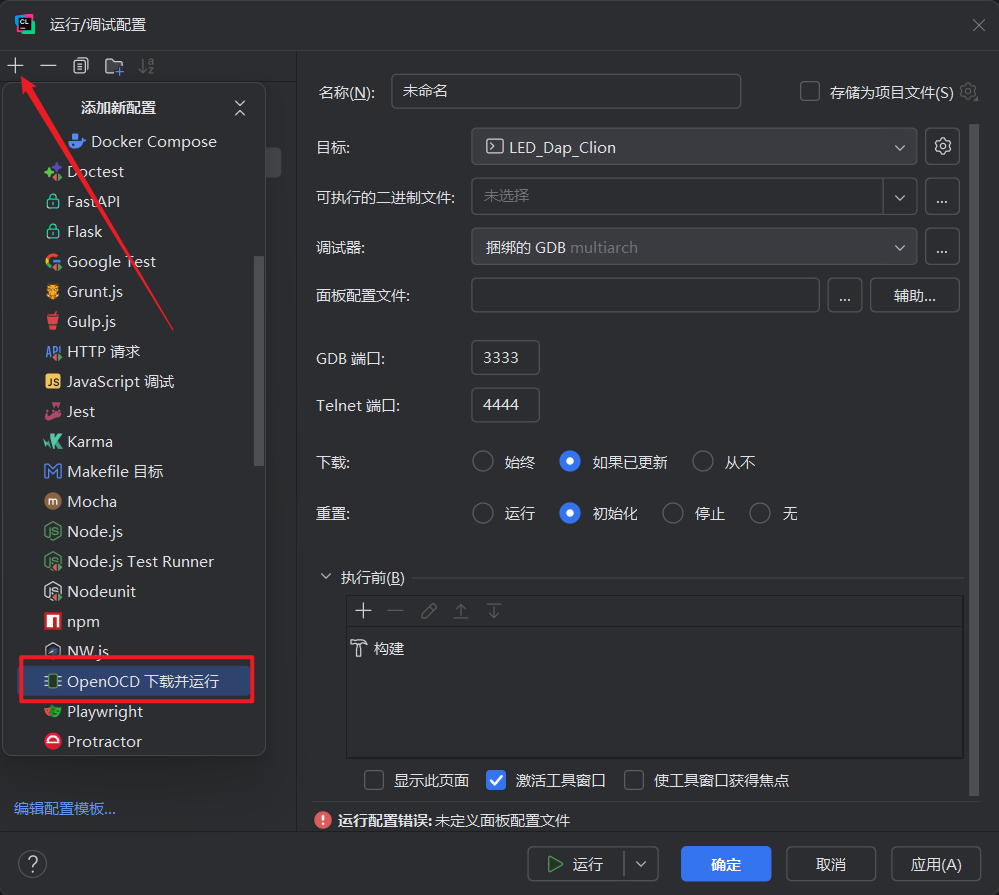
Task: Add a before-launch task plus icon
Action: coord(363,610)
